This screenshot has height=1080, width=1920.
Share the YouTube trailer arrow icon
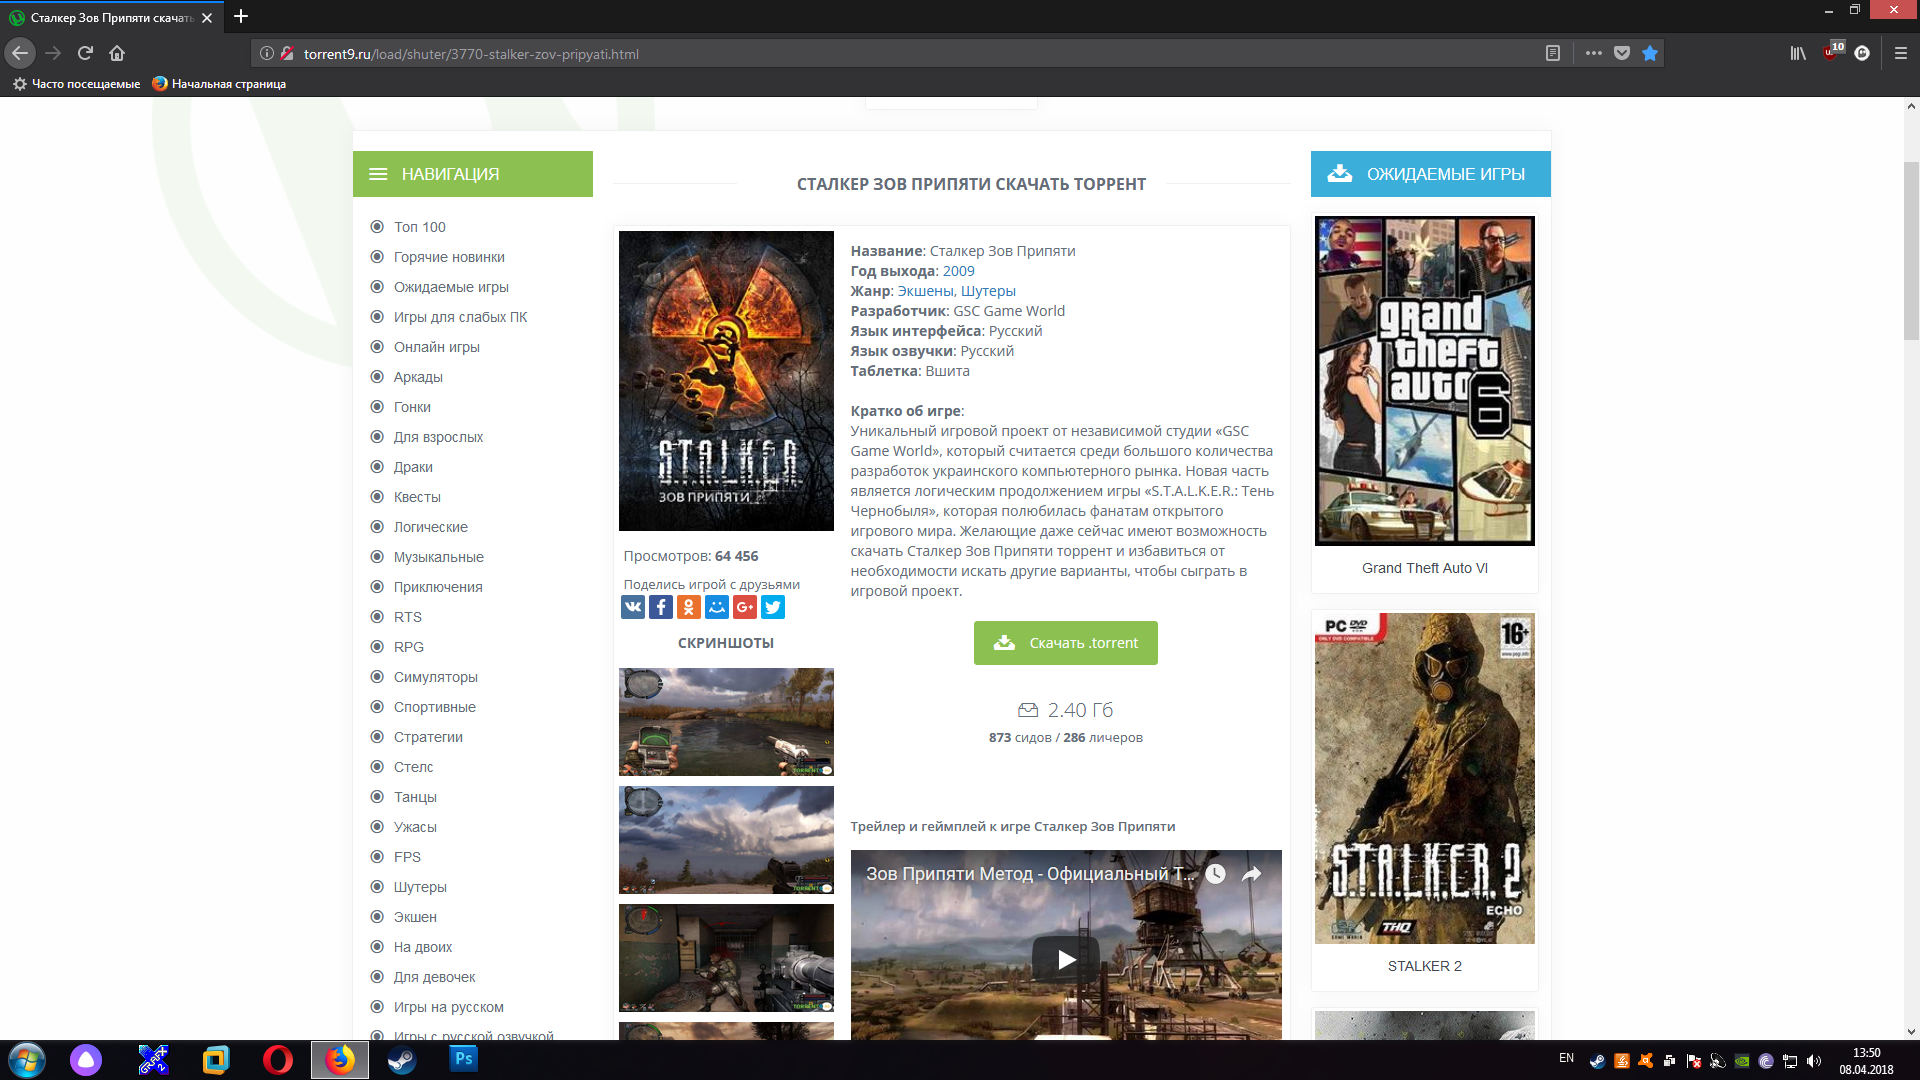coord(1251,874)
